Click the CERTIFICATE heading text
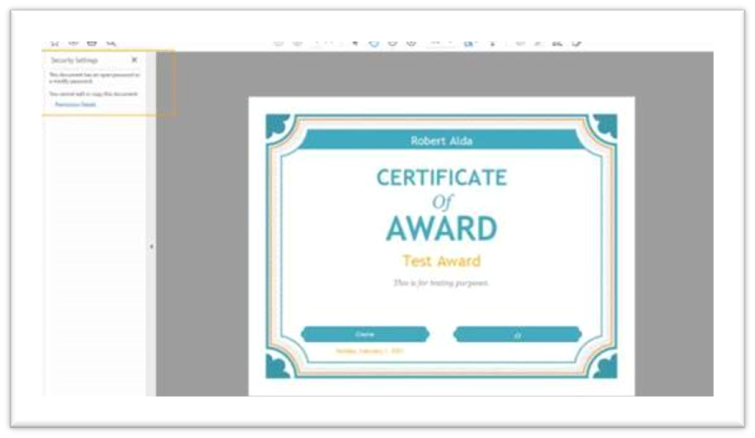 click(442, 178)
